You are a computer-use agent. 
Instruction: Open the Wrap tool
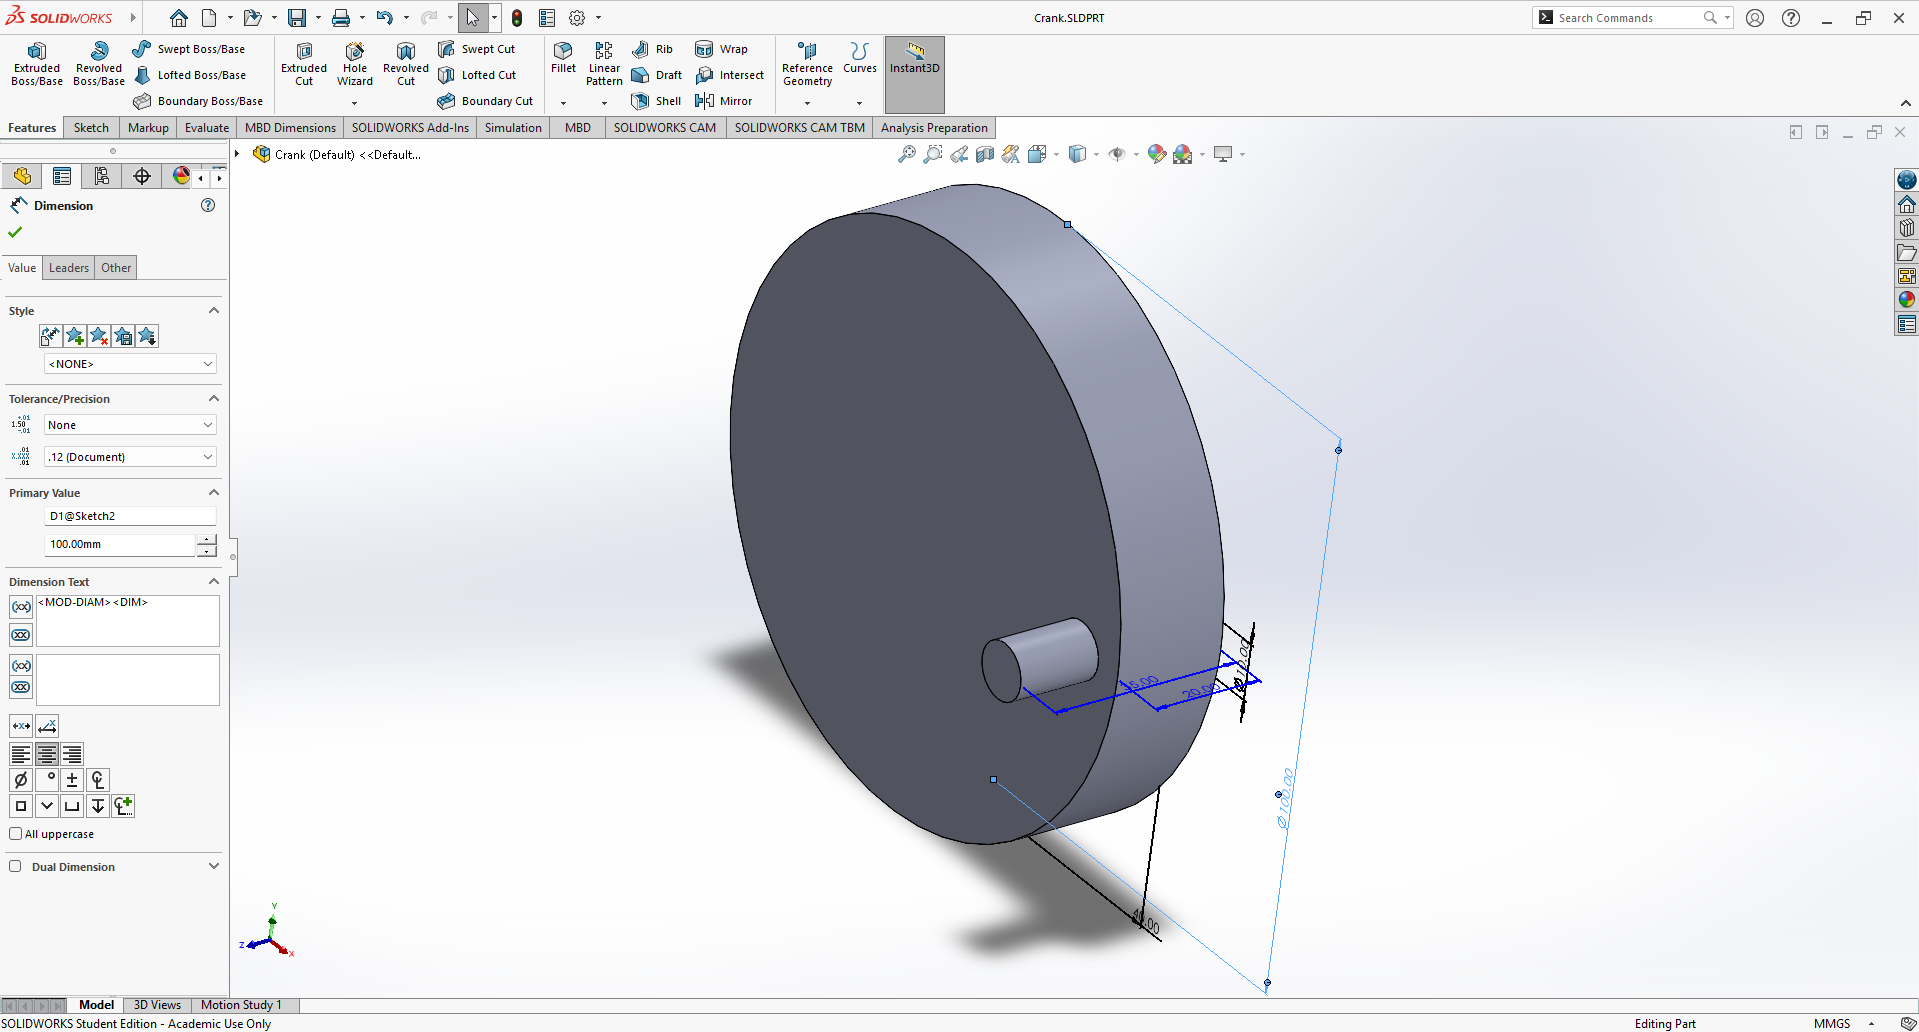tap(721, 49)
